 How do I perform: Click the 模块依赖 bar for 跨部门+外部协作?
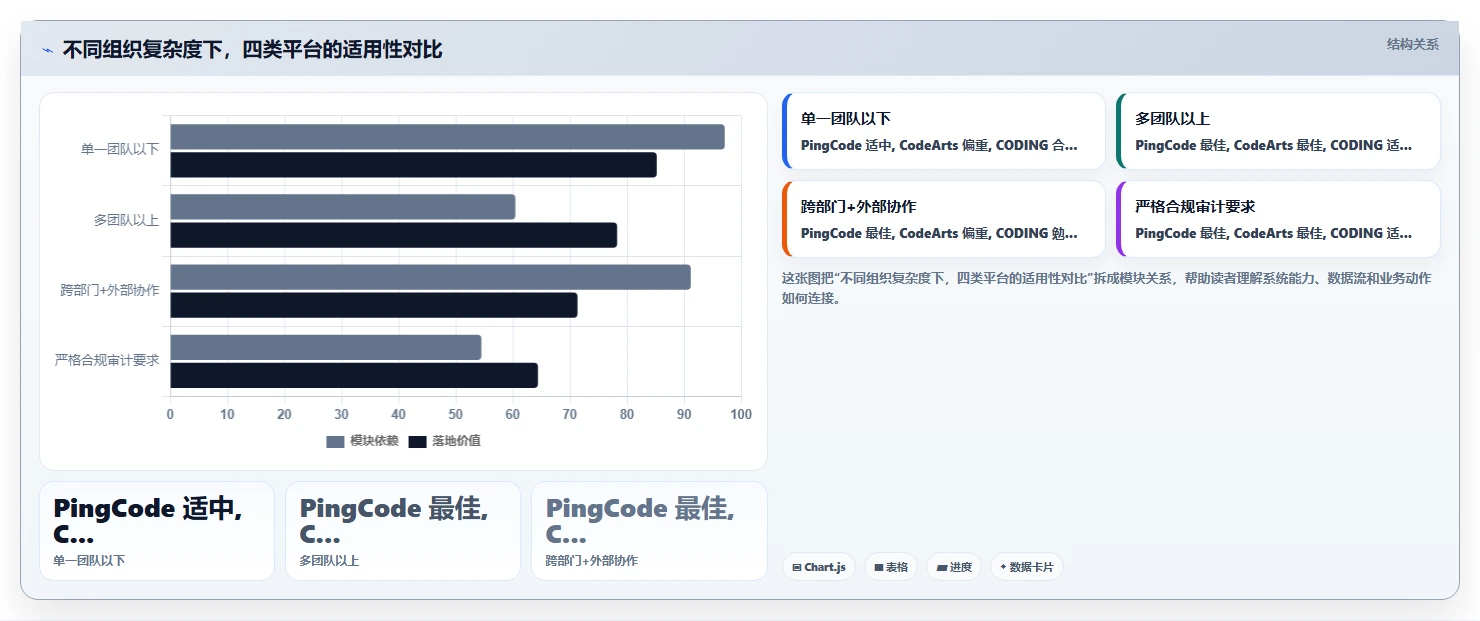coord(430,277)
